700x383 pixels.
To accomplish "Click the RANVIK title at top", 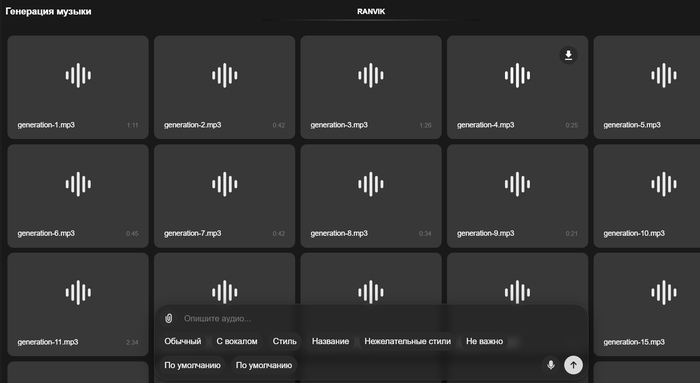I will click(x=371, y=12).
